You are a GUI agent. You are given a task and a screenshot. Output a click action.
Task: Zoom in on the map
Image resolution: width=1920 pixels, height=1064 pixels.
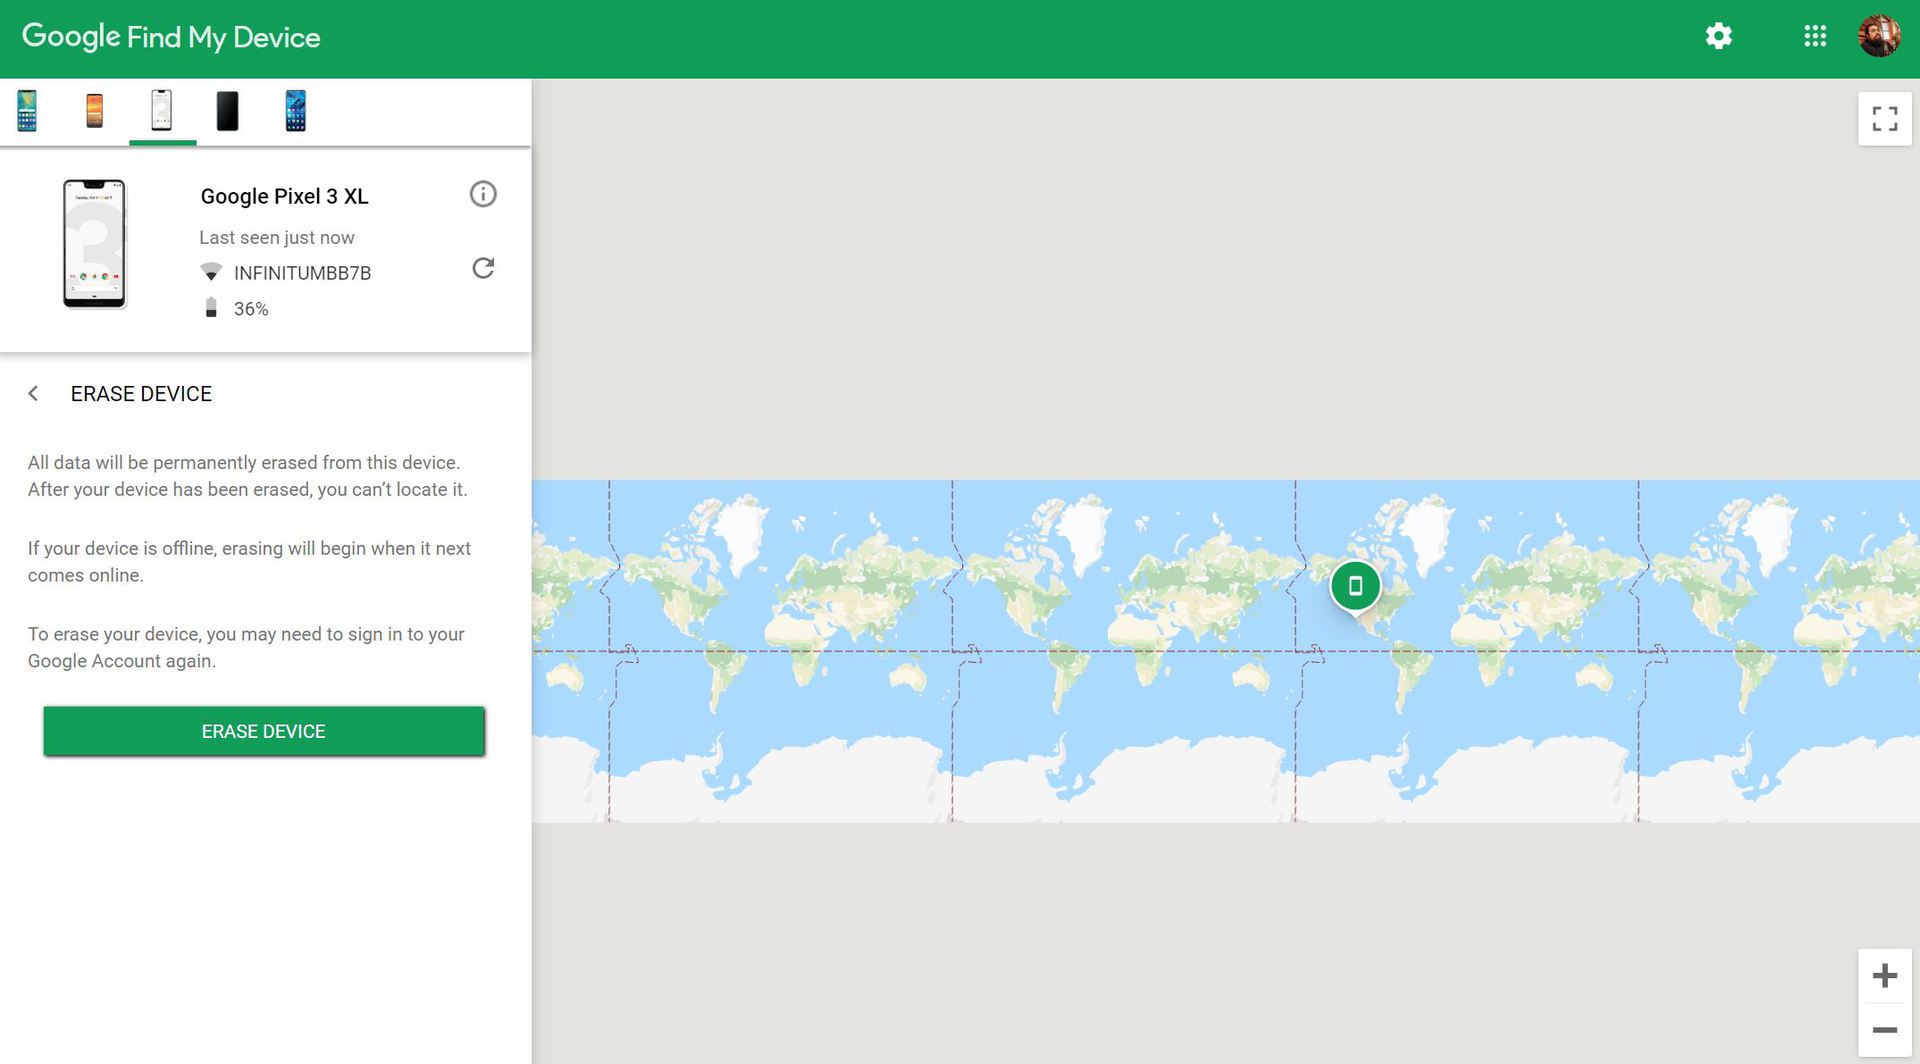point(1884,976)
